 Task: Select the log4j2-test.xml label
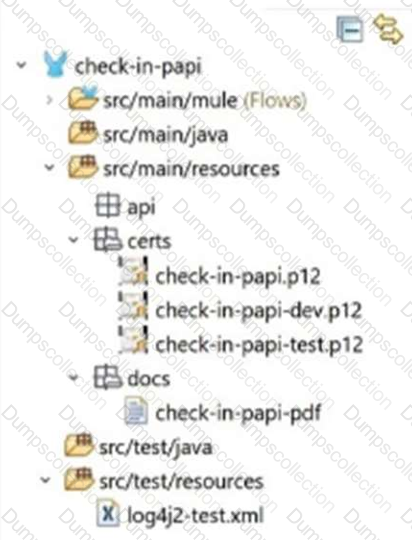click(195, 516)
